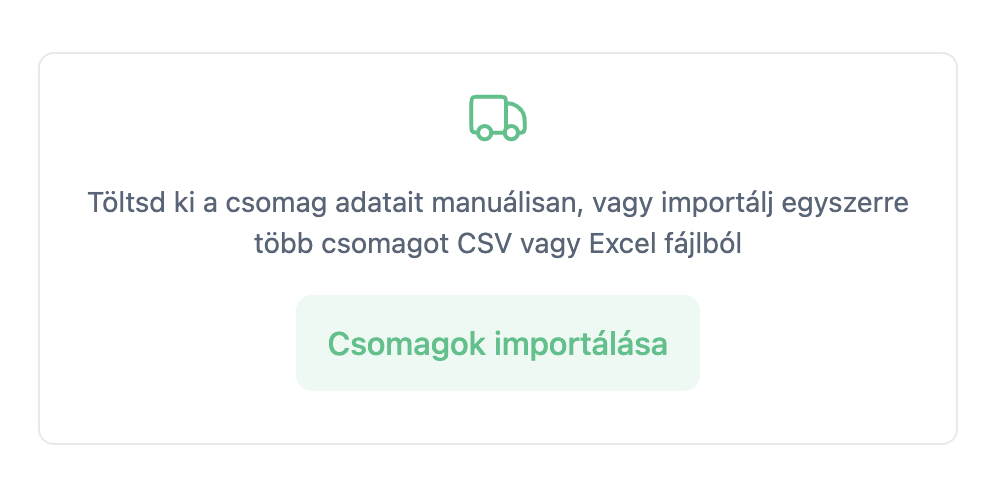The width and height of the screenshot is (1004, 490).
Task: Click the truck icon's rear wheel
Action: click(485, 132)
